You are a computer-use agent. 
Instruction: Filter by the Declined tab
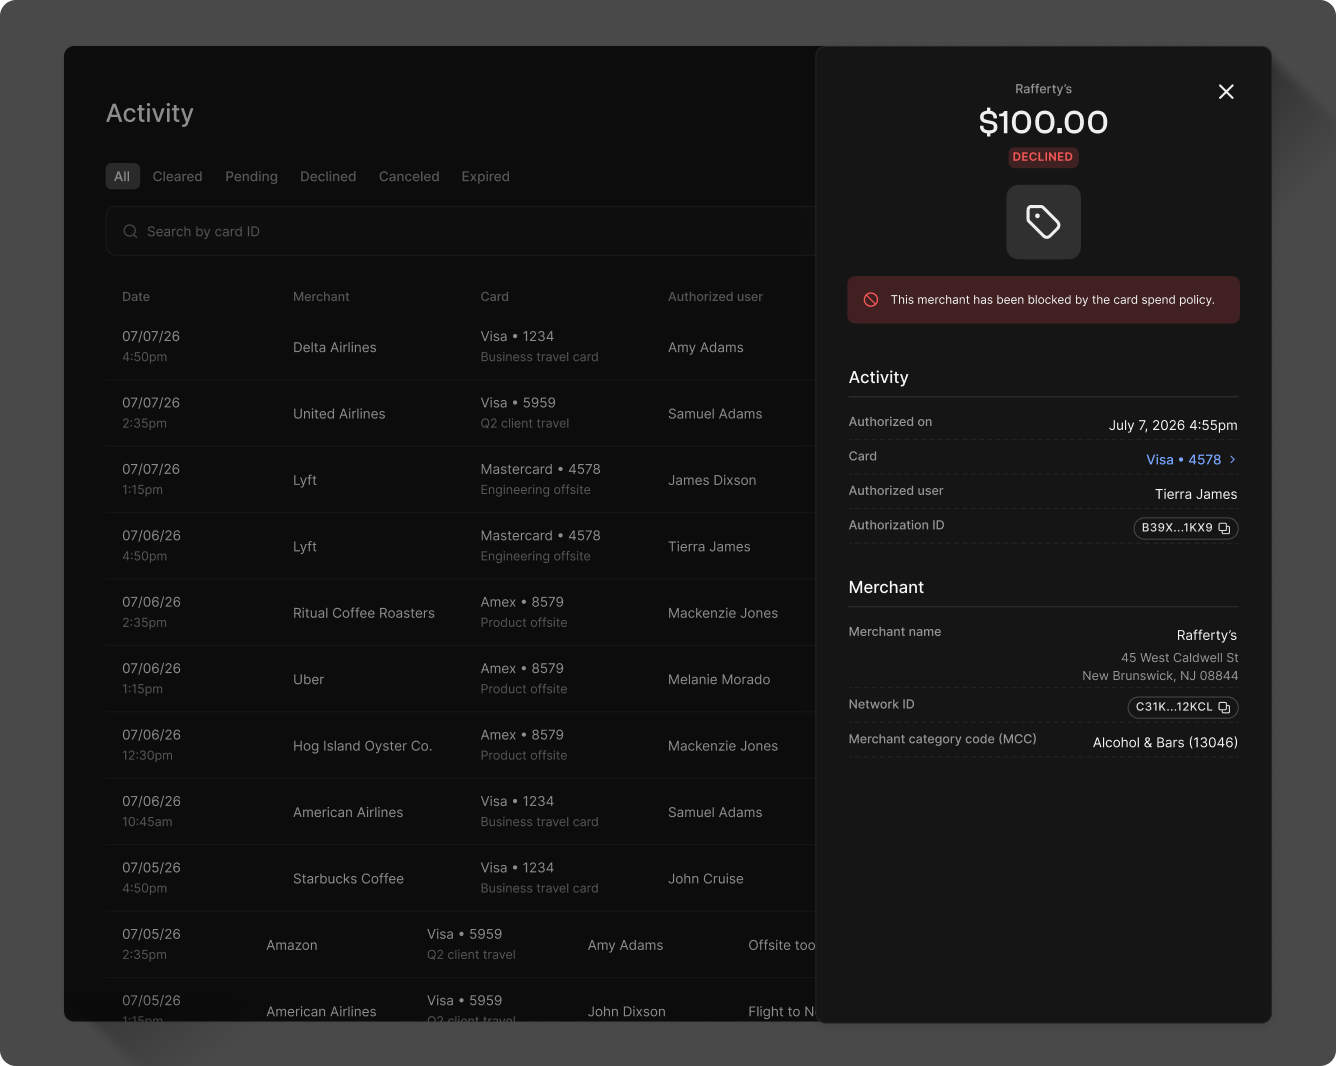pyautogui.click(x=328, y=176)
